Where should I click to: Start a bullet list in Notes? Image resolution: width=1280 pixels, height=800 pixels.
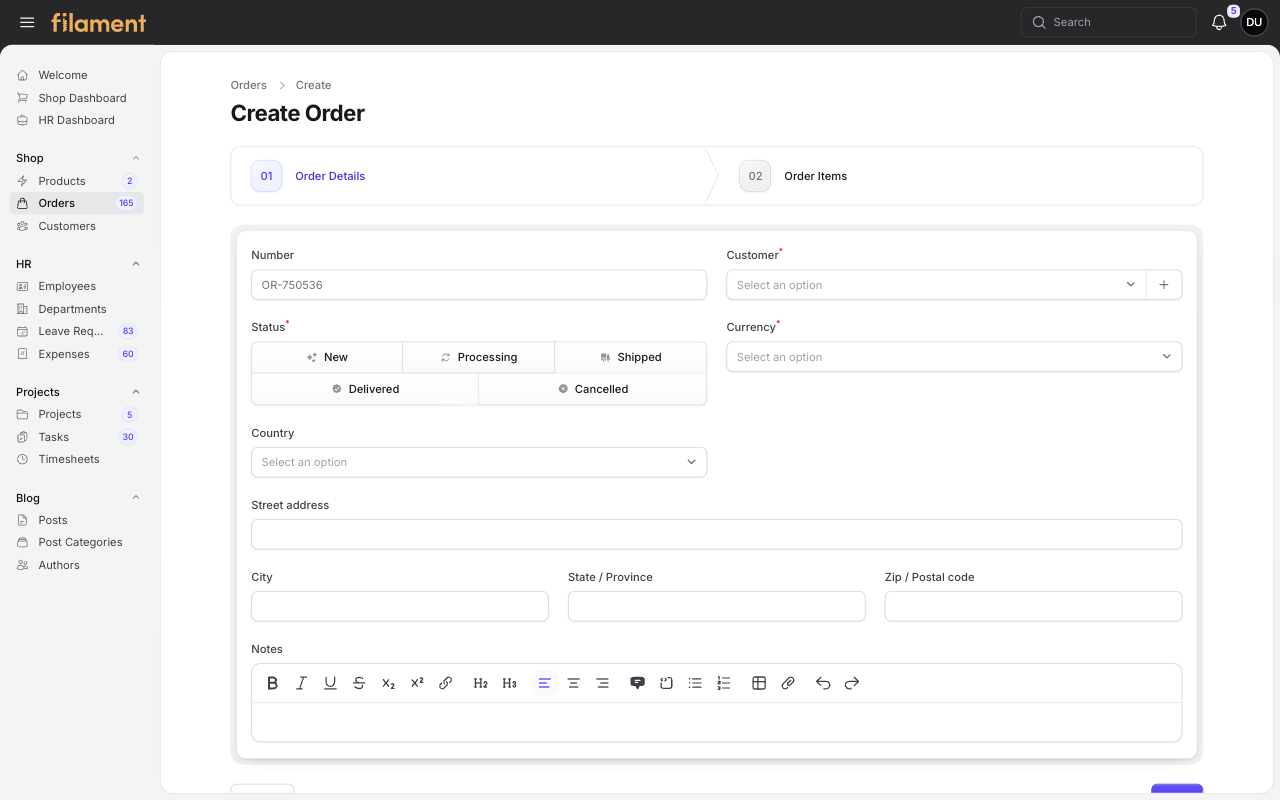point(695,683)
